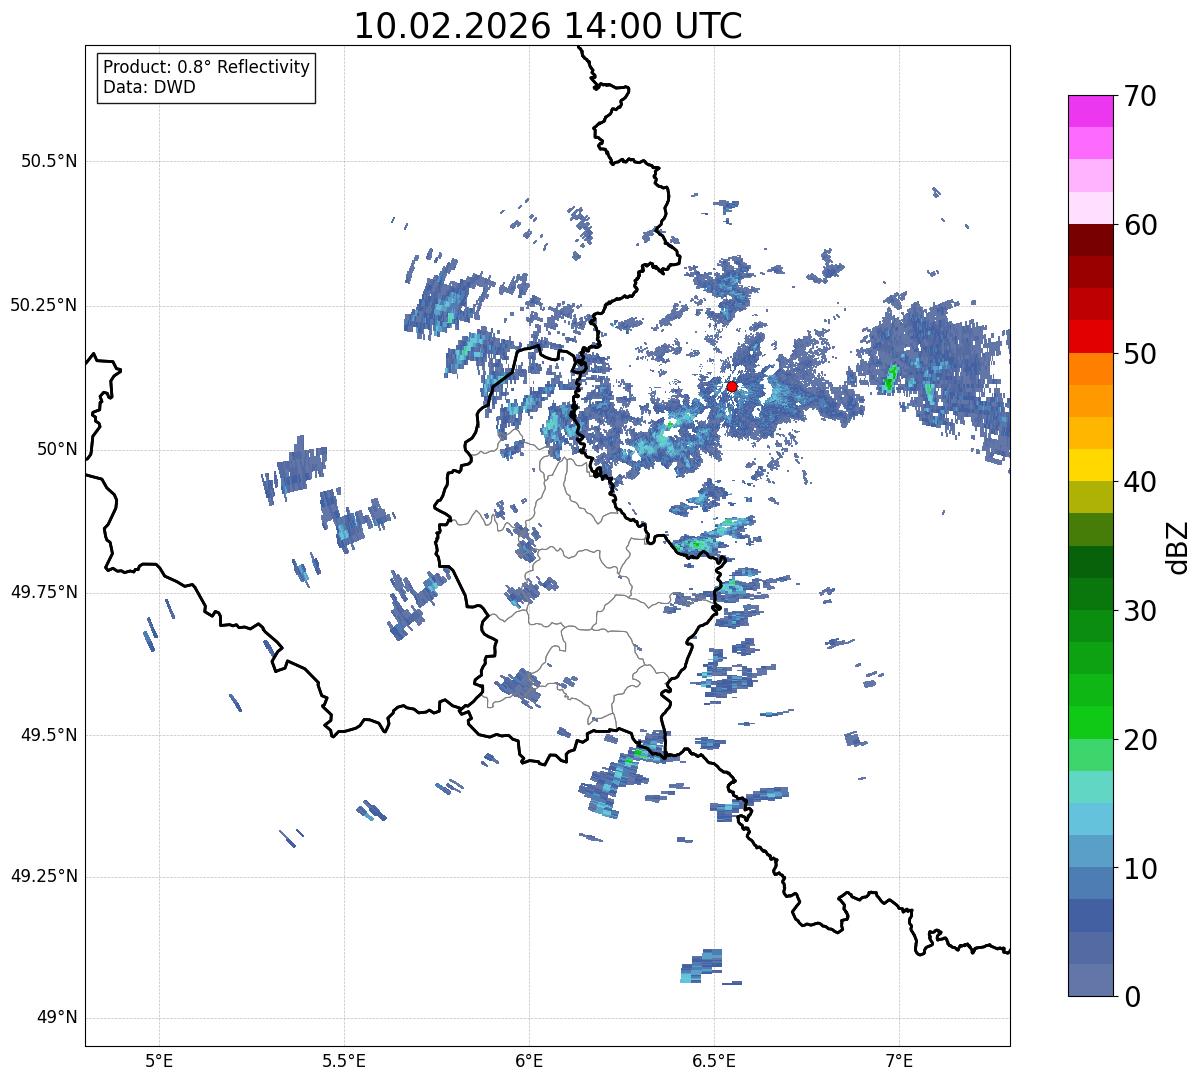
Task: Click the 49.25°N latitude label
Action: click(x=43, y=877)
